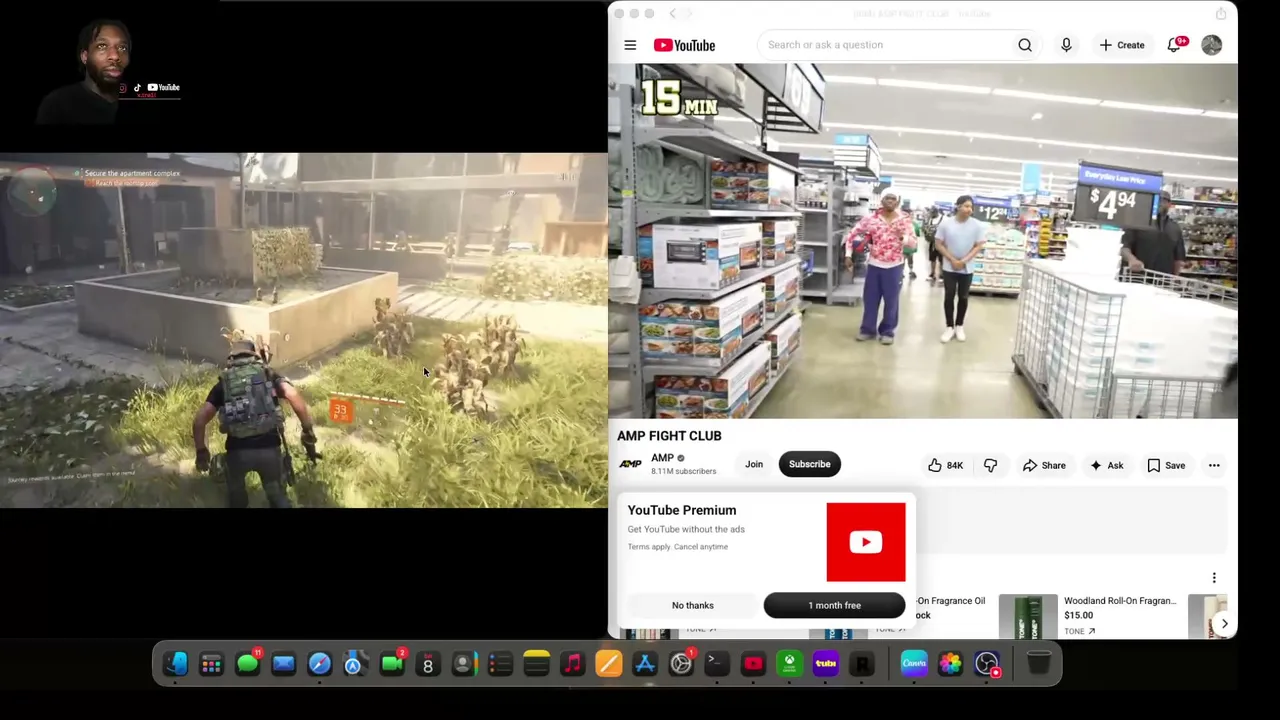
Task: Click the Share icon in the Safari toolbar
Action: pyautogui.click(x=1221, y=14)
